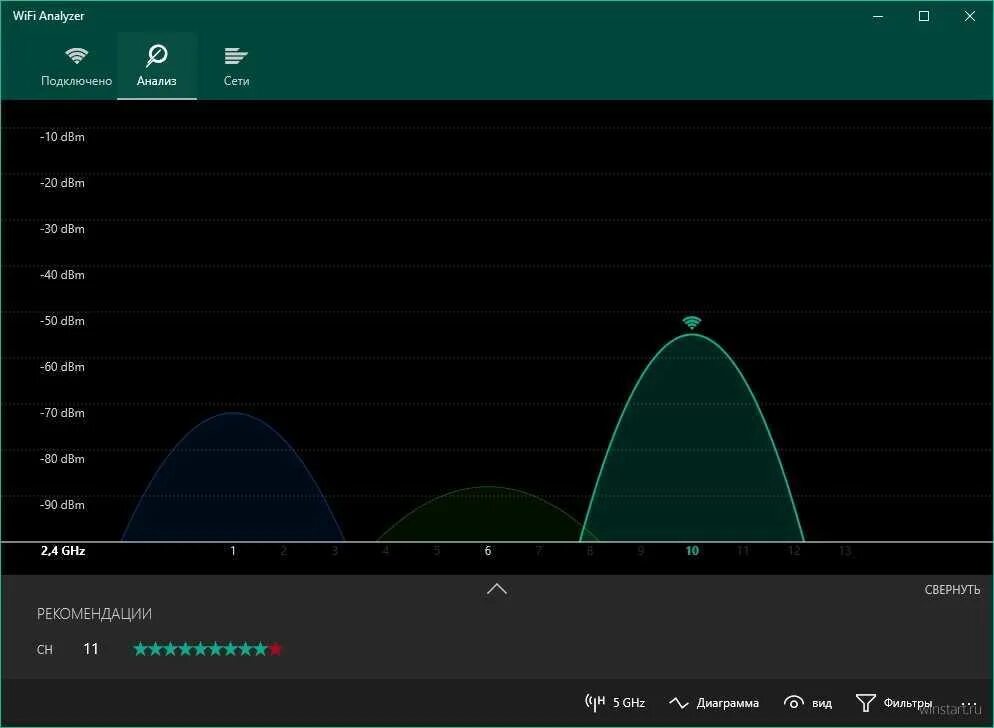Click the Wi-Fi icon above channel 10 peak

pyautogui.click(x=692, y=323)
